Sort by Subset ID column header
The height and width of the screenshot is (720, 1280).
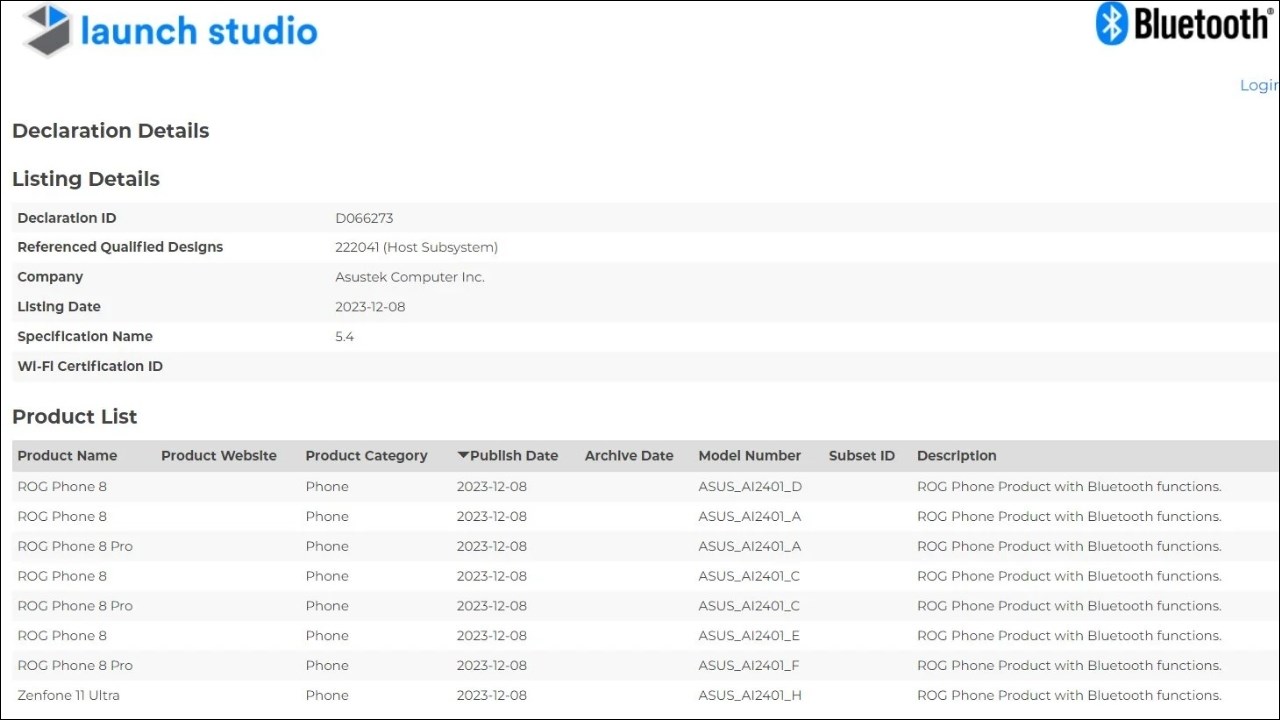pyautogui.click(x=861, y=455)
